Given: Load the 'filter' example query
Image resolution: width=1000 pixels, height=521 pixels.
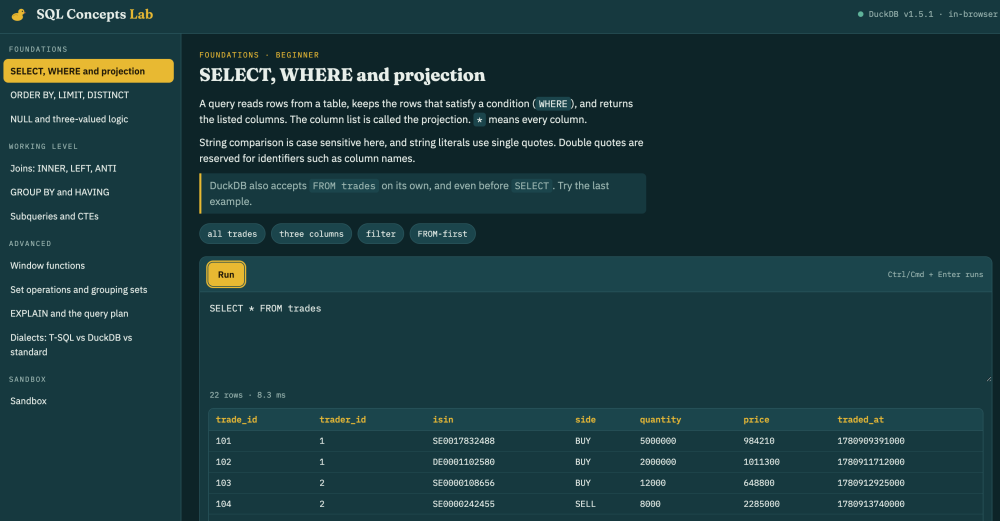Looking at the screenshot, I should coord(381,234).
